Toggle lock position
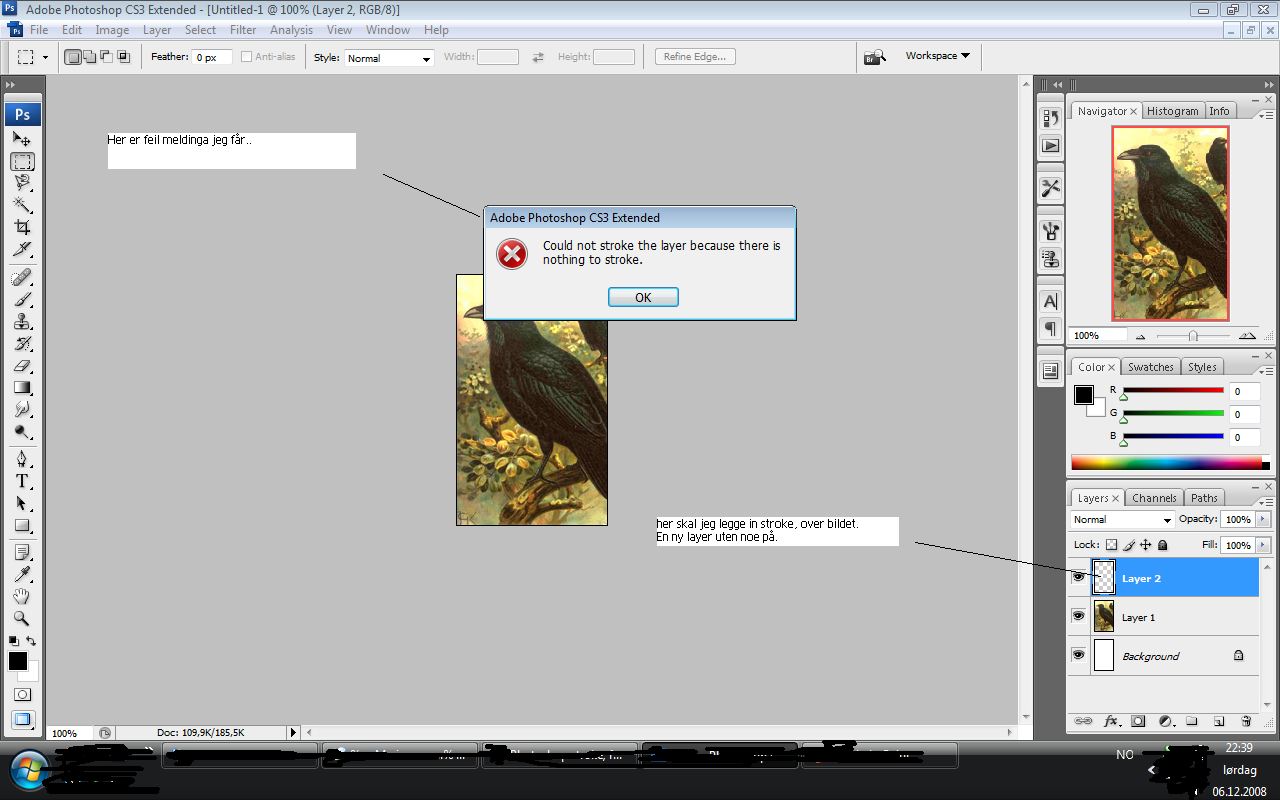Viewport: 1280px width, 800px height. pyautogui.click(x=1146, y=545)
